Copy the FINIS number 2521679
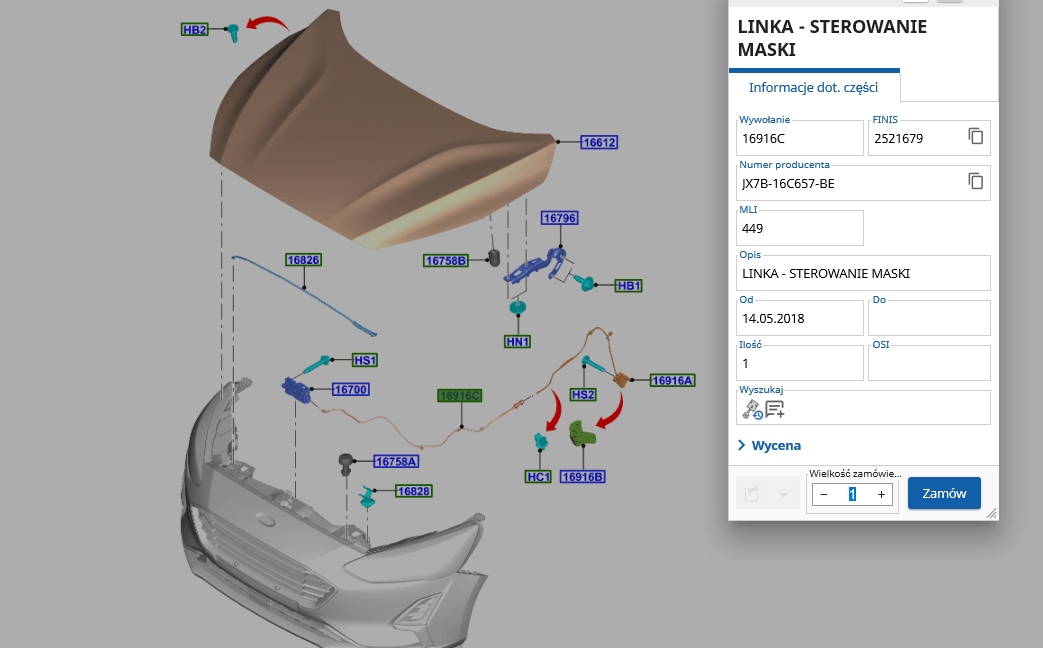Screen dimensions: 1043x648 point(976,136)
